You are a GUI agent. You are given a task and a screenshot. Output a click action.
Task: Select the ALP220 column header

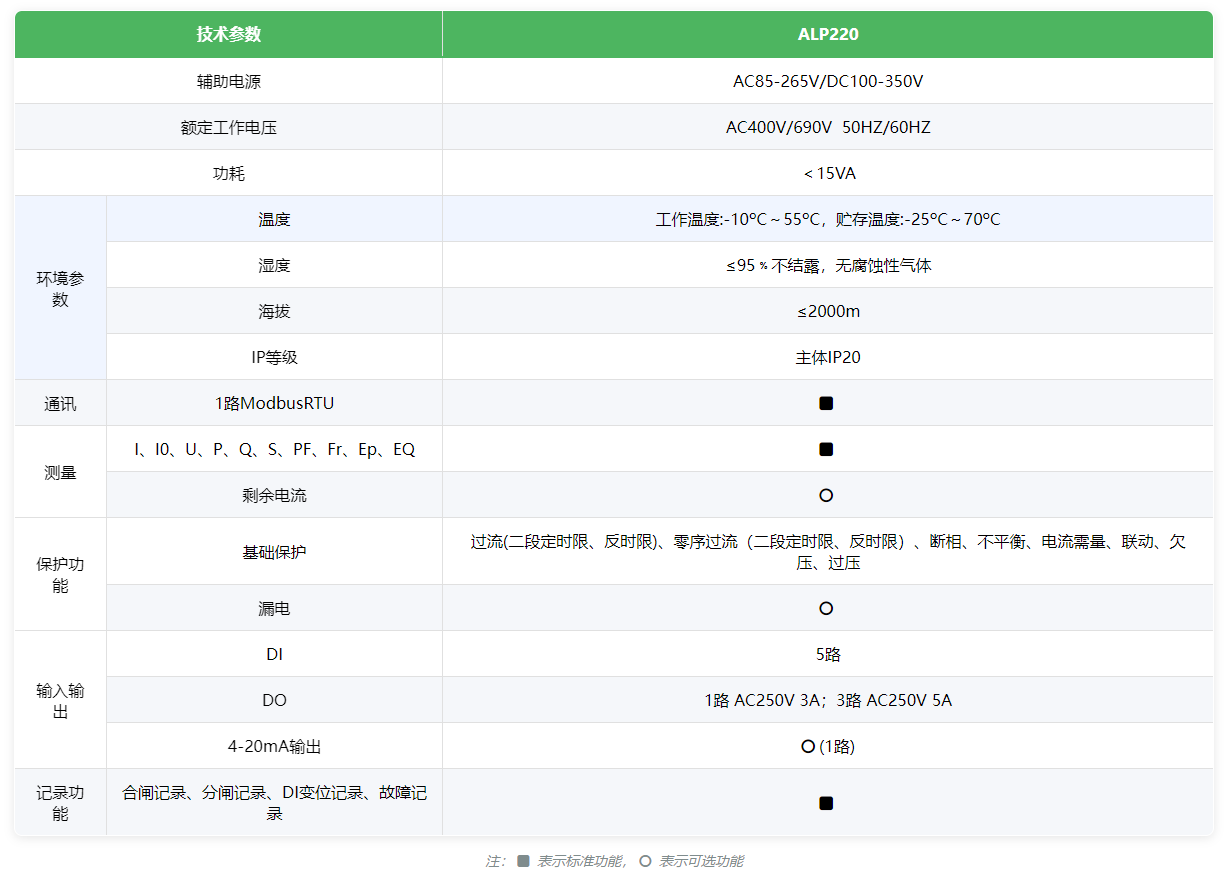click(827, 34)
